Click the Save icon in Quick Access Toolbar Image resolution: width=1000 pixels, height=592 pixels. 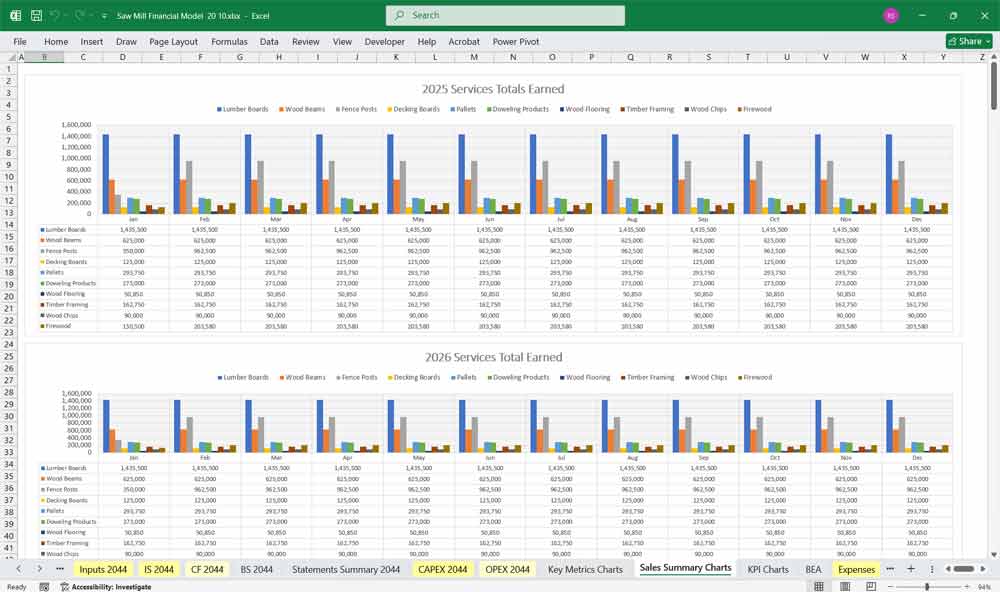[35, 15]
